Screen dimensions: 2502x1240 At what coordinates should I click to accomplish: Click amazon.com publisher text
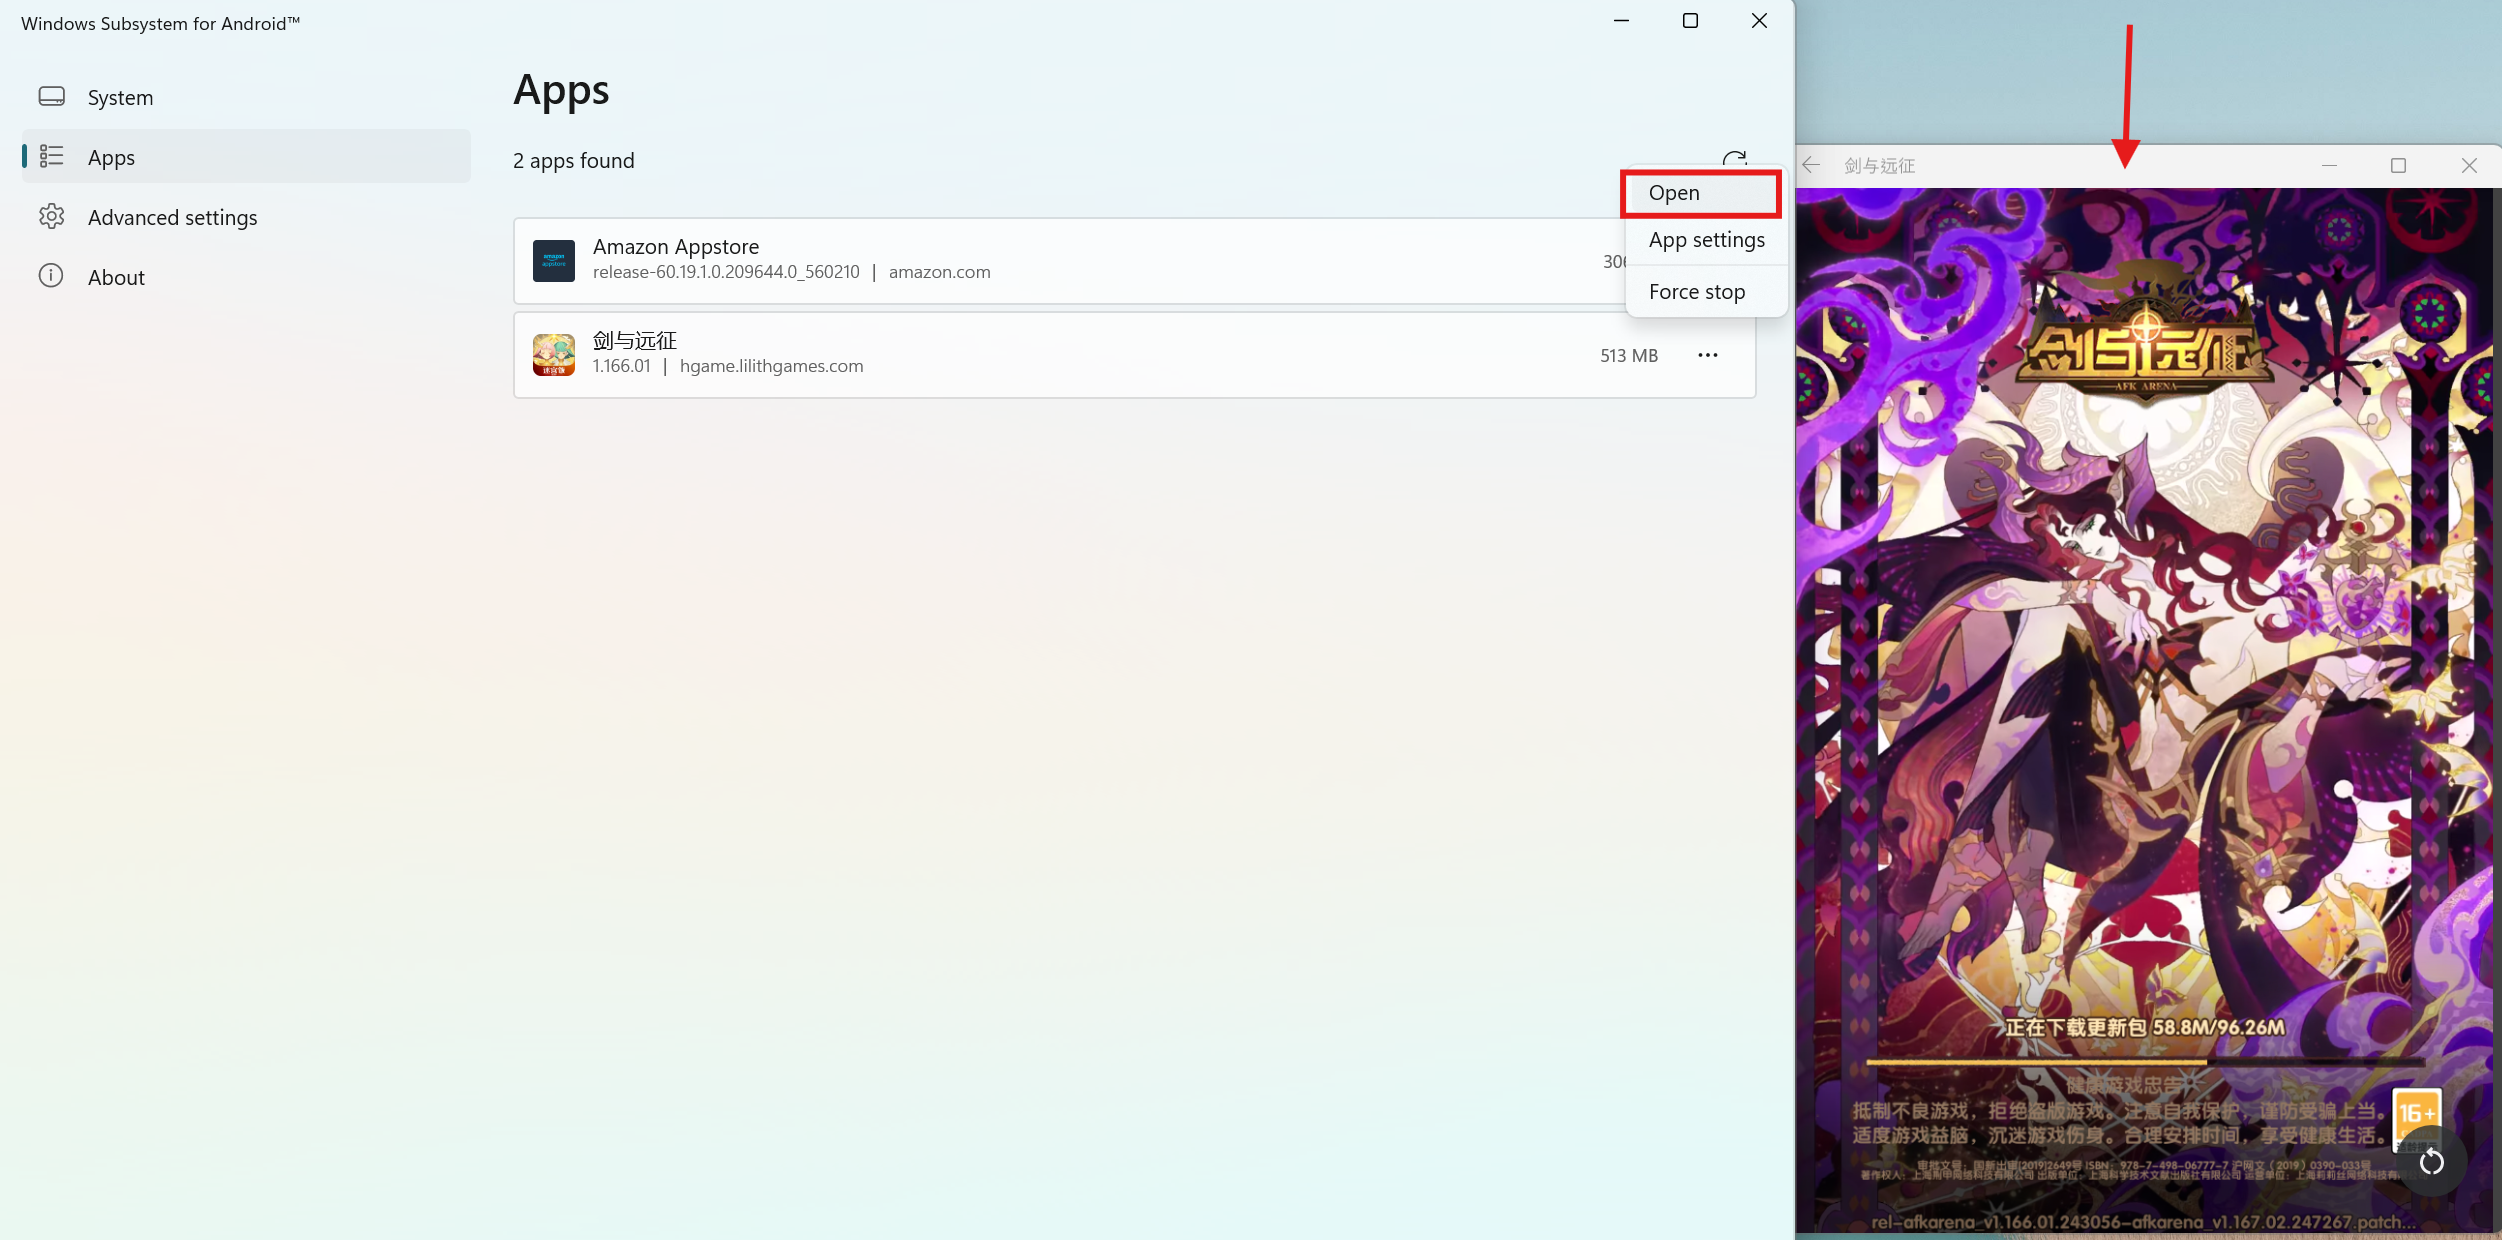[x=939, y=272]
